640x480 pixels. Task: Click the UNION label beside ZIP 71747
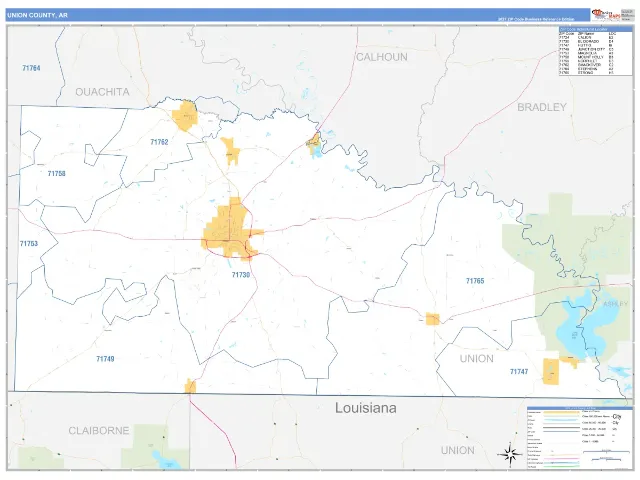(477, 359)
